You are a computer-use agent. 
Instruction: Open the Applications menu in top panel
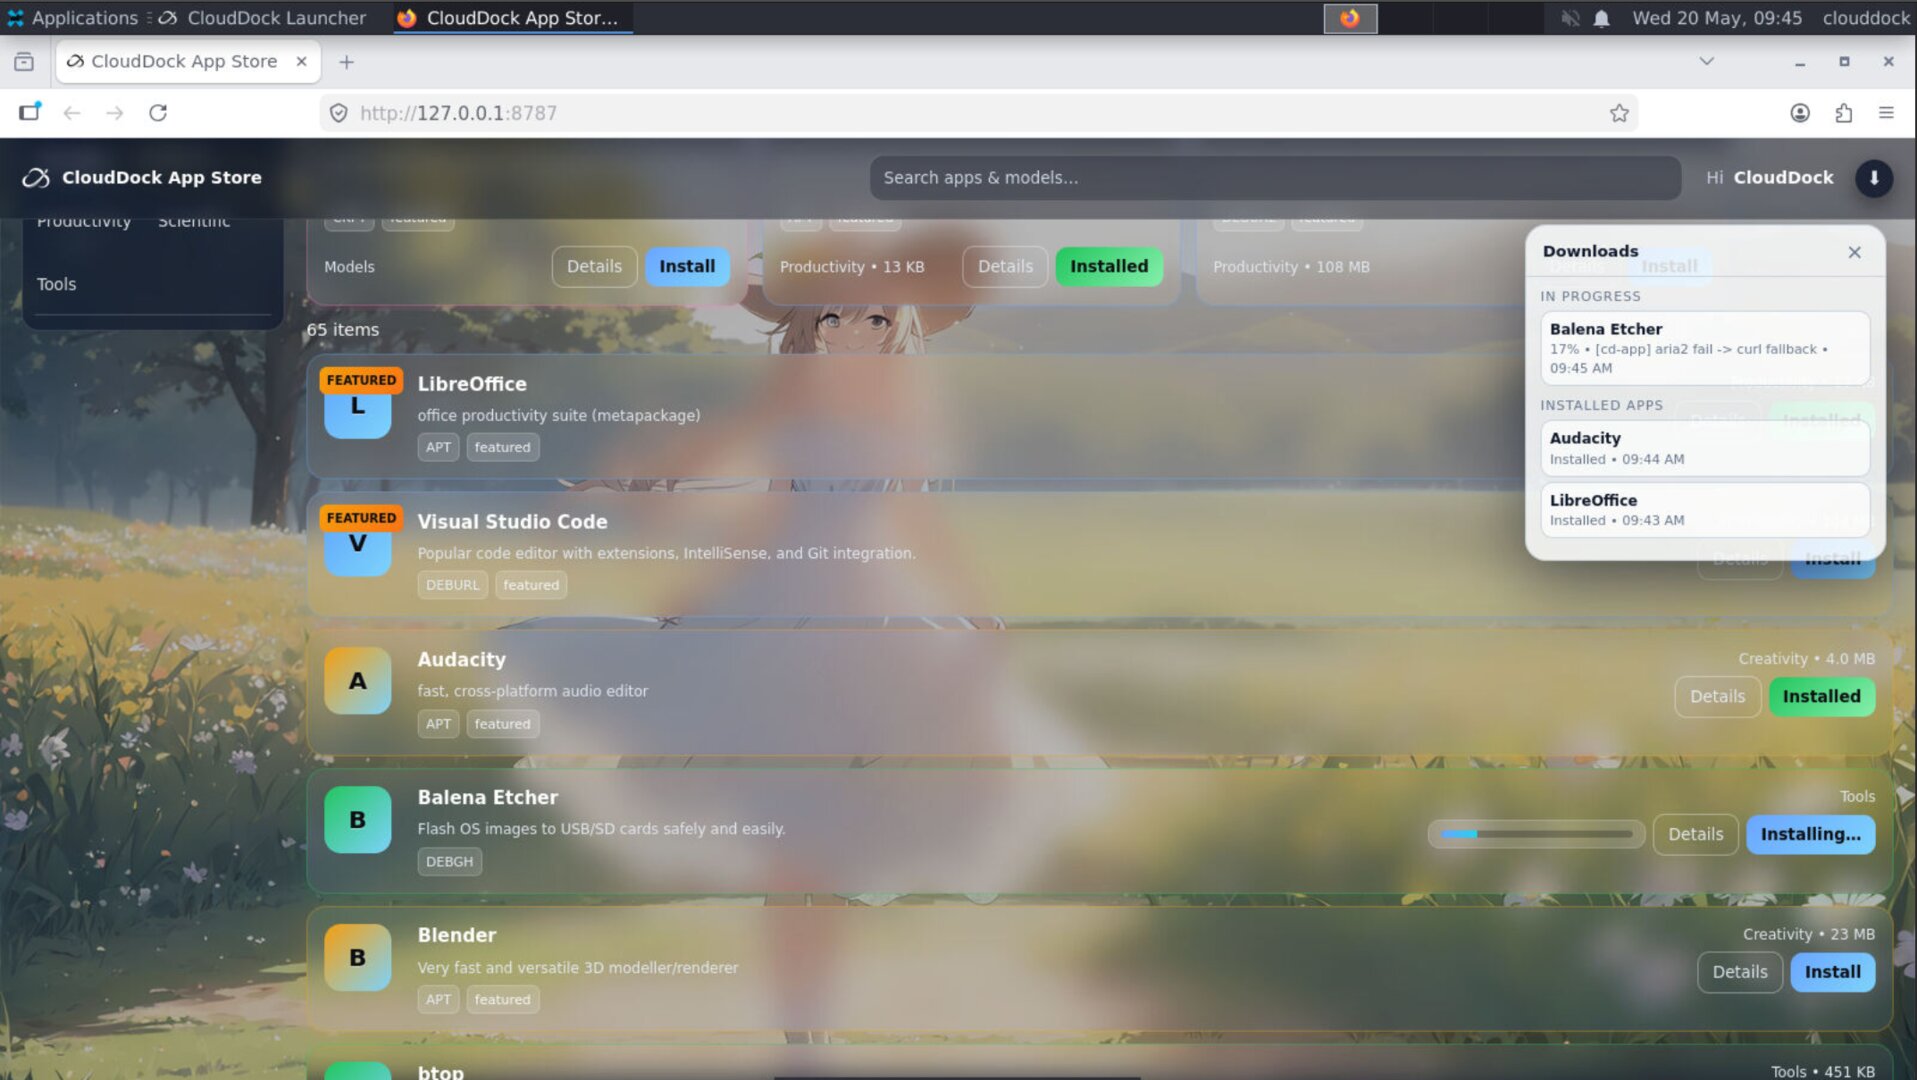coord(73,18)
